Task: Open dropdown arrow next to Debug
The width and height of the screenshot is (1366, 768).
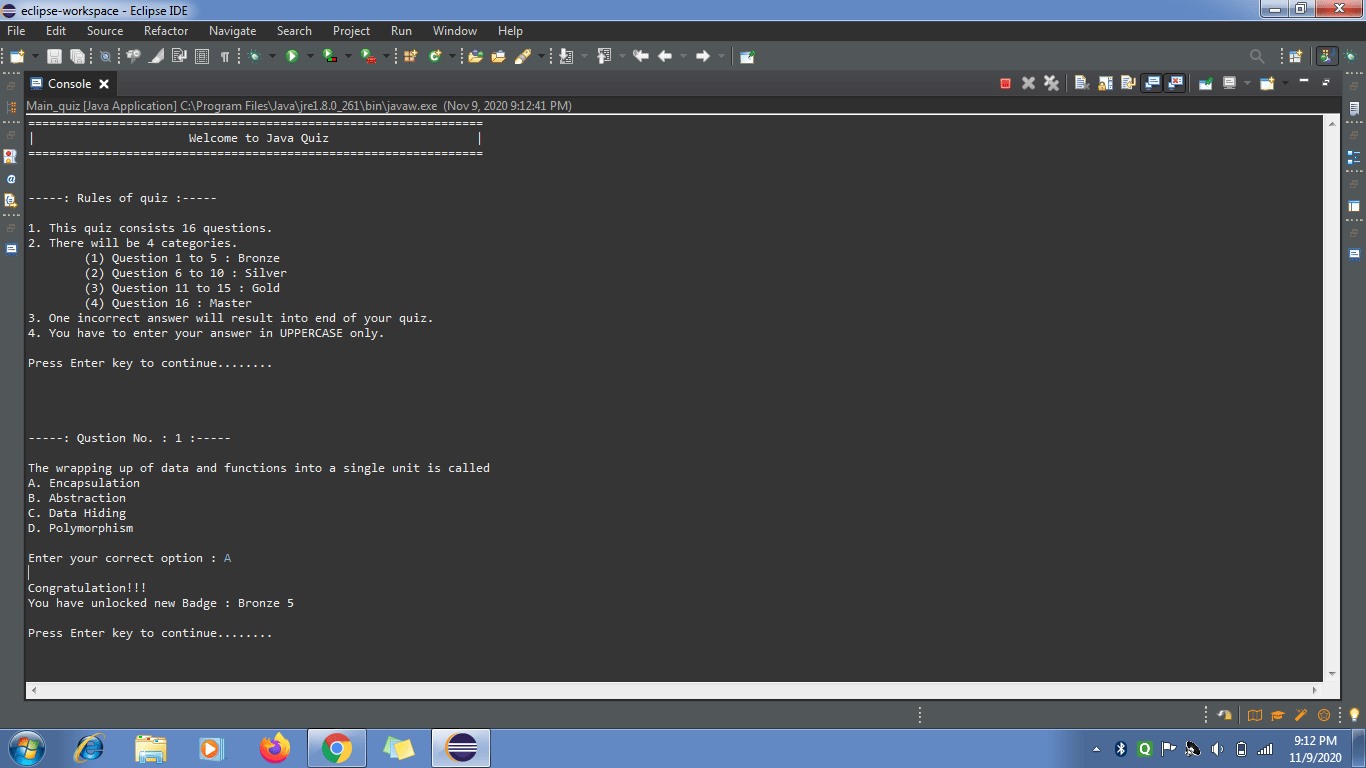Action: point(272,57)
